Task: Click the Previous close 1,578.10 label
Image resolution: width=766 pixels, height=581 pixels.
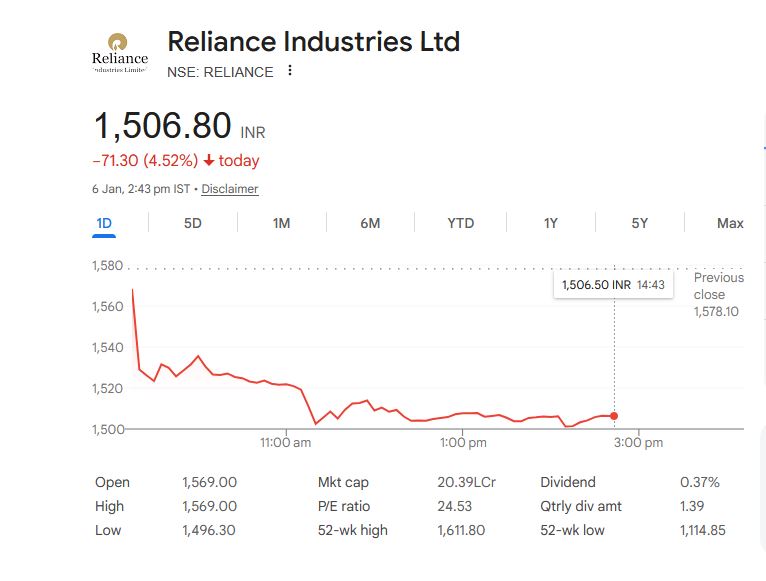Action: point(718,294)
